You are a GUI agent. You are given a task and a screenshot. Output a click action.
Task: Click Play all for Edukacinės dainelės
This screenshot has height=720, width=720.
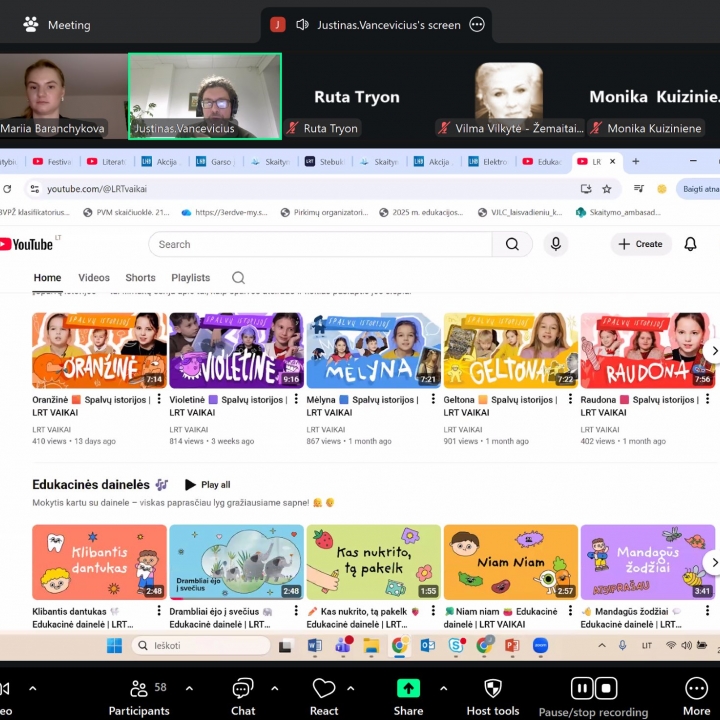pyautogui.click(x=207, y=485)
